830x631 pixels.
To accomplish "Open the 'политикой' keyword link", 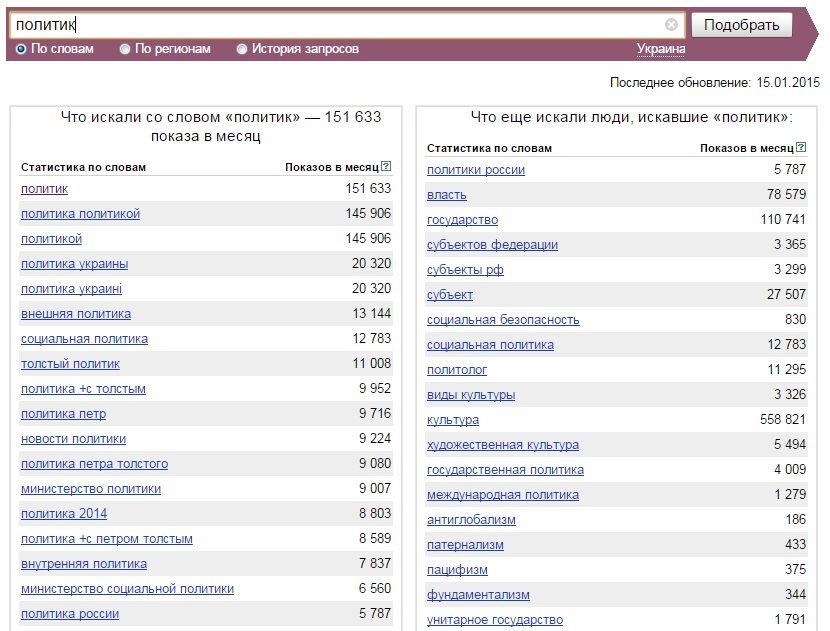I will click(x=51, y=239).
